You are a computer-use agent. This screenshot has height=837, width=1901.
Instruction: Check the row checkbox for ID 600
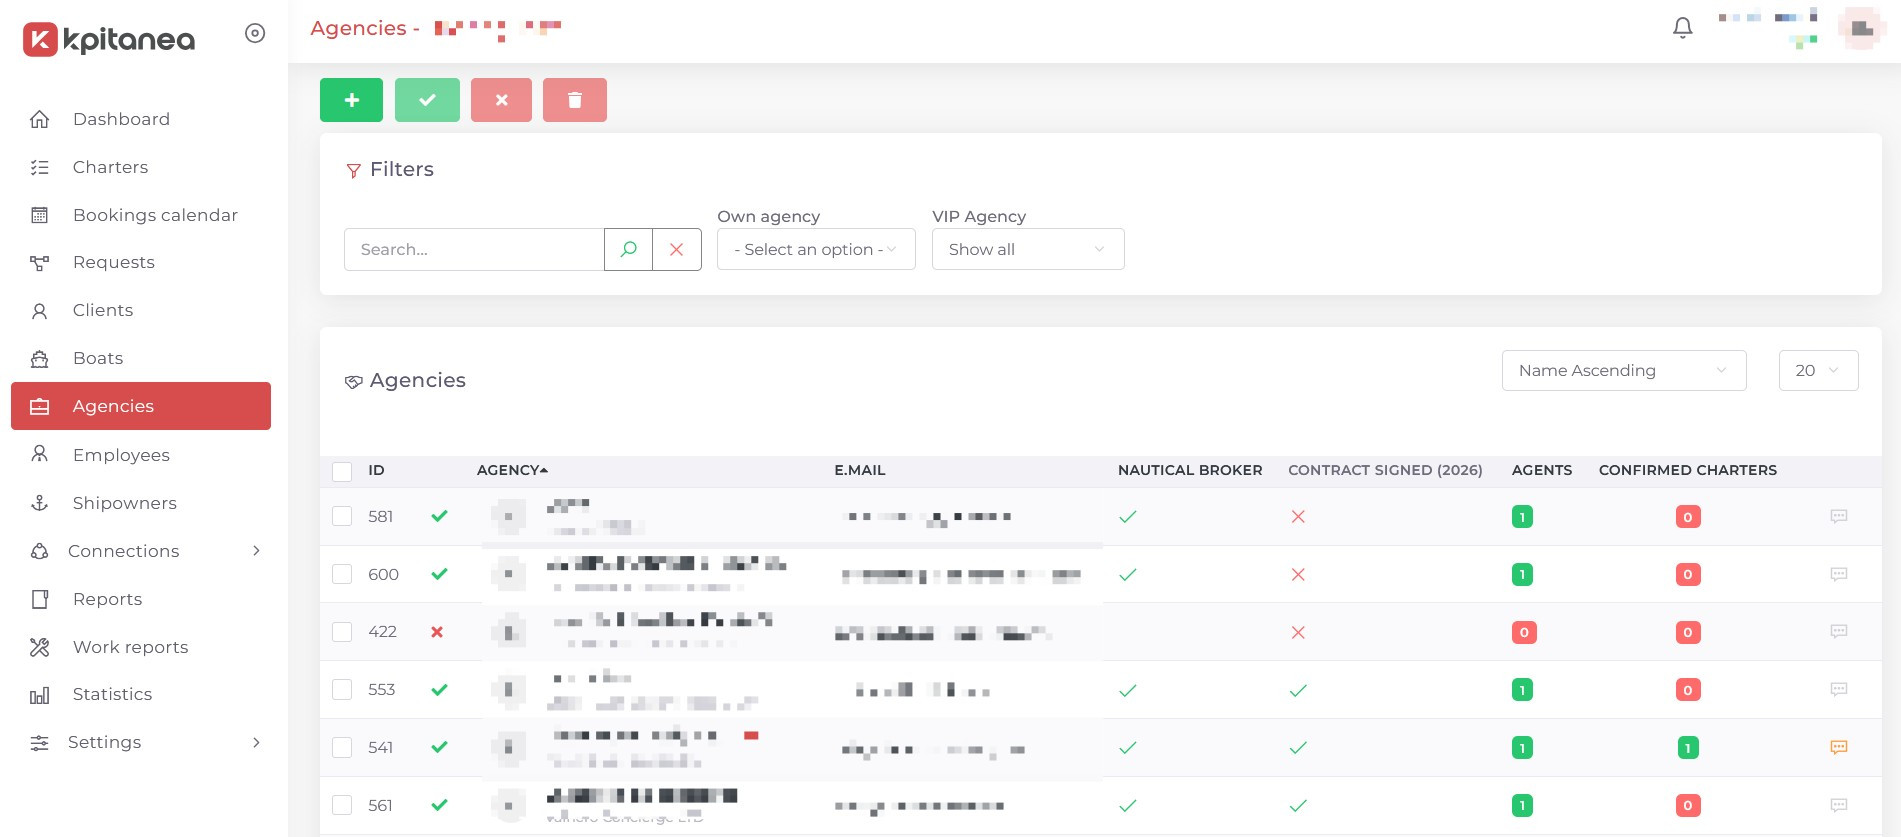pyautogui.click(x=342, y=574)
